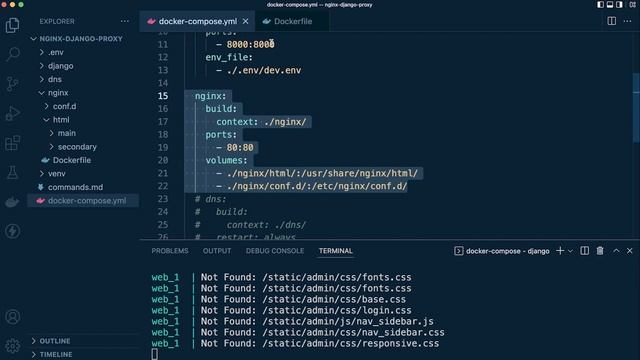
Task: Expand the django folder
Action: pyautogui.click(x=60, y=66)
